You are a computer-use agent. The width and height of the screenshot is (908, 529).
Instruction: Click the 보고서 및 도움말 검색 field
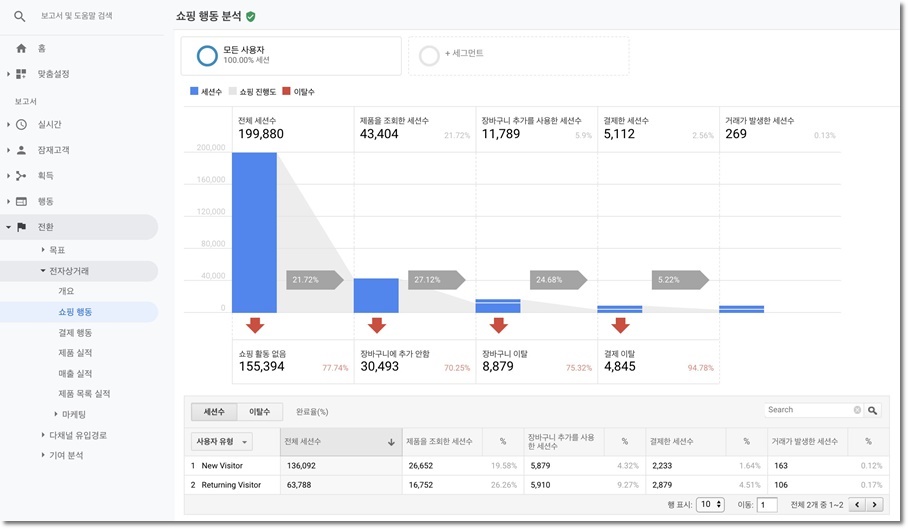(76, 16)
